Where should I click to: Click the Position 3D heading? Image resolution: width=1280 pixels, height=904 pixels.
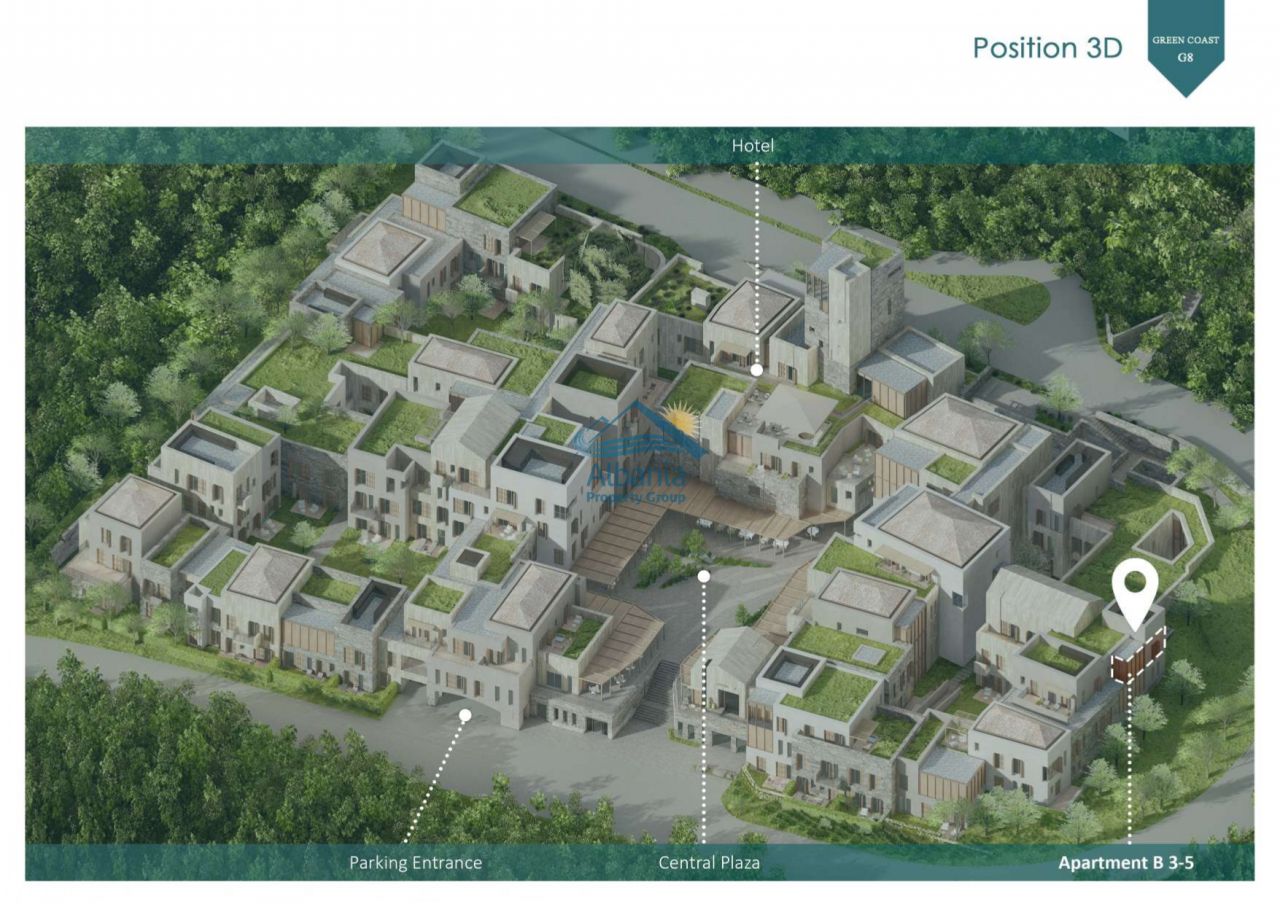1047,48
